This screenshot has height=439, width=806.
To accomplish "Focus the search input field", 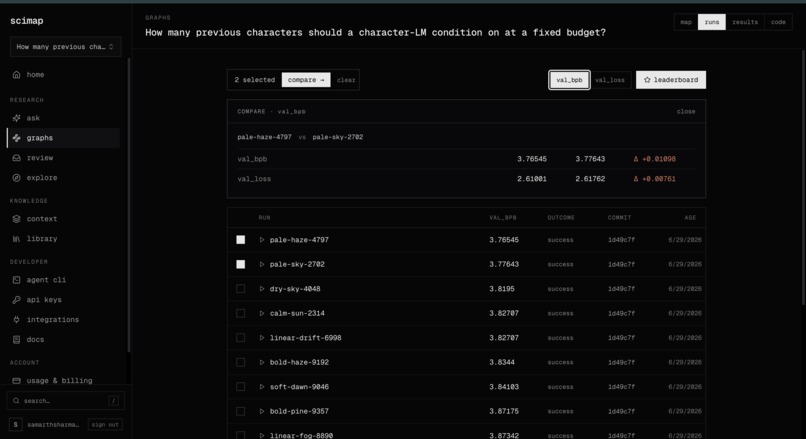I will point(65,400).
